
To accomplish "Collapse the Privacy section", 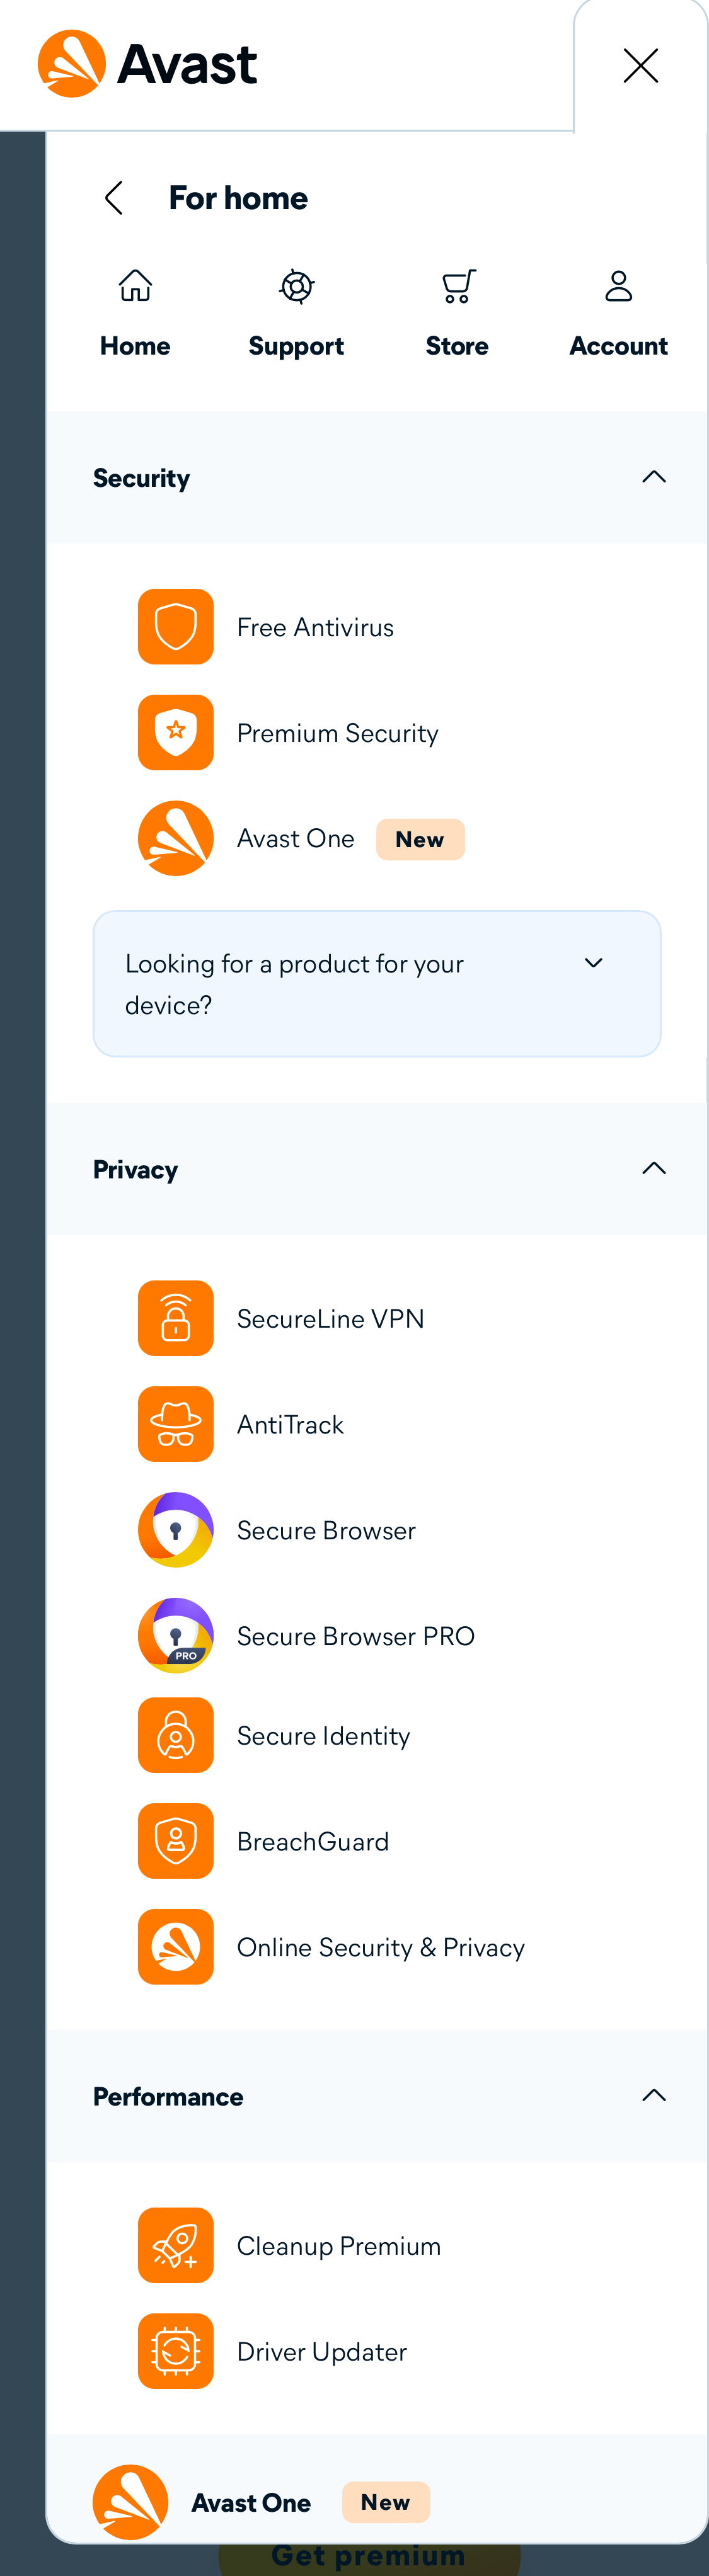I will pyautogui.click(x=653, y=1168).
